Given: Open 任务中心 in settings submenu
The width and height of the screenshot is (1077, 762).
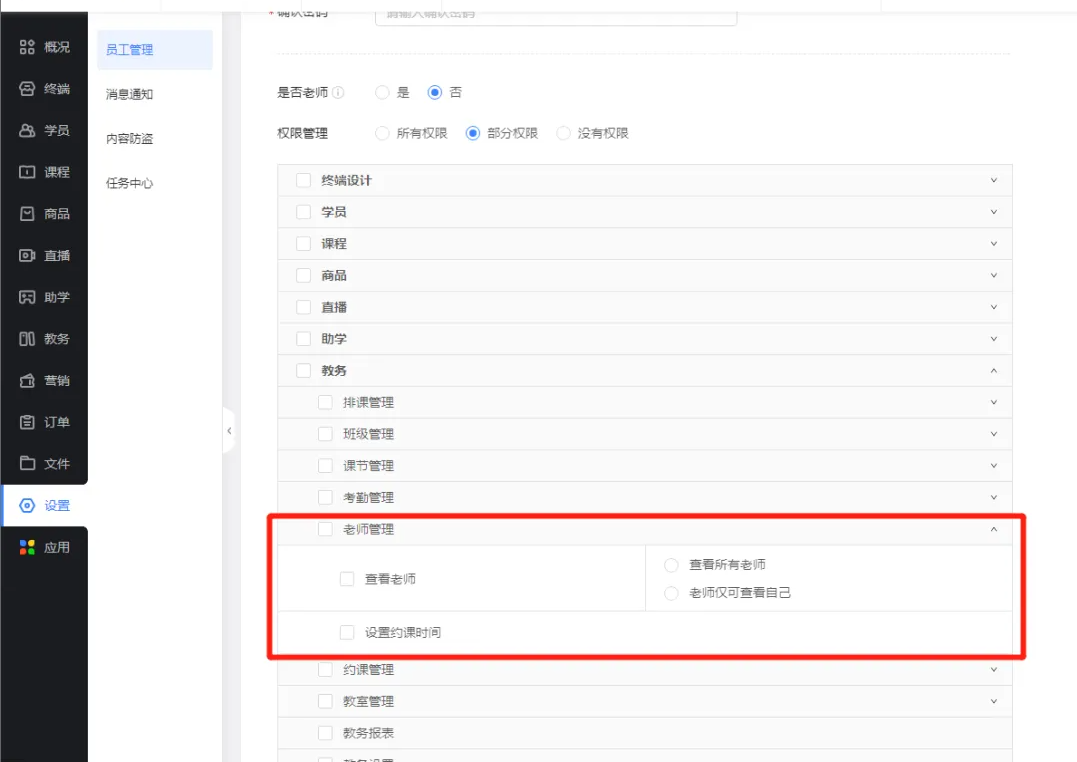Looking at the screenshot, I should (130, 183).
